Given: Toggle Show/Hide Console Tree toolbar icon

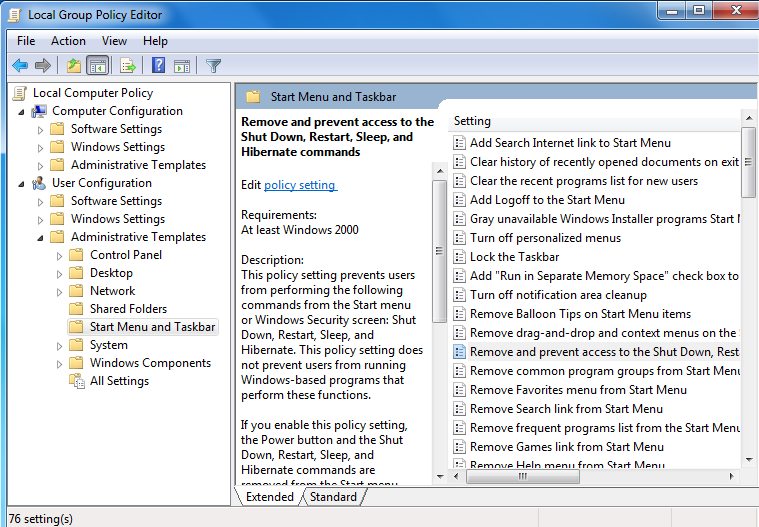Looking at the screenshot, I should 98,65.
